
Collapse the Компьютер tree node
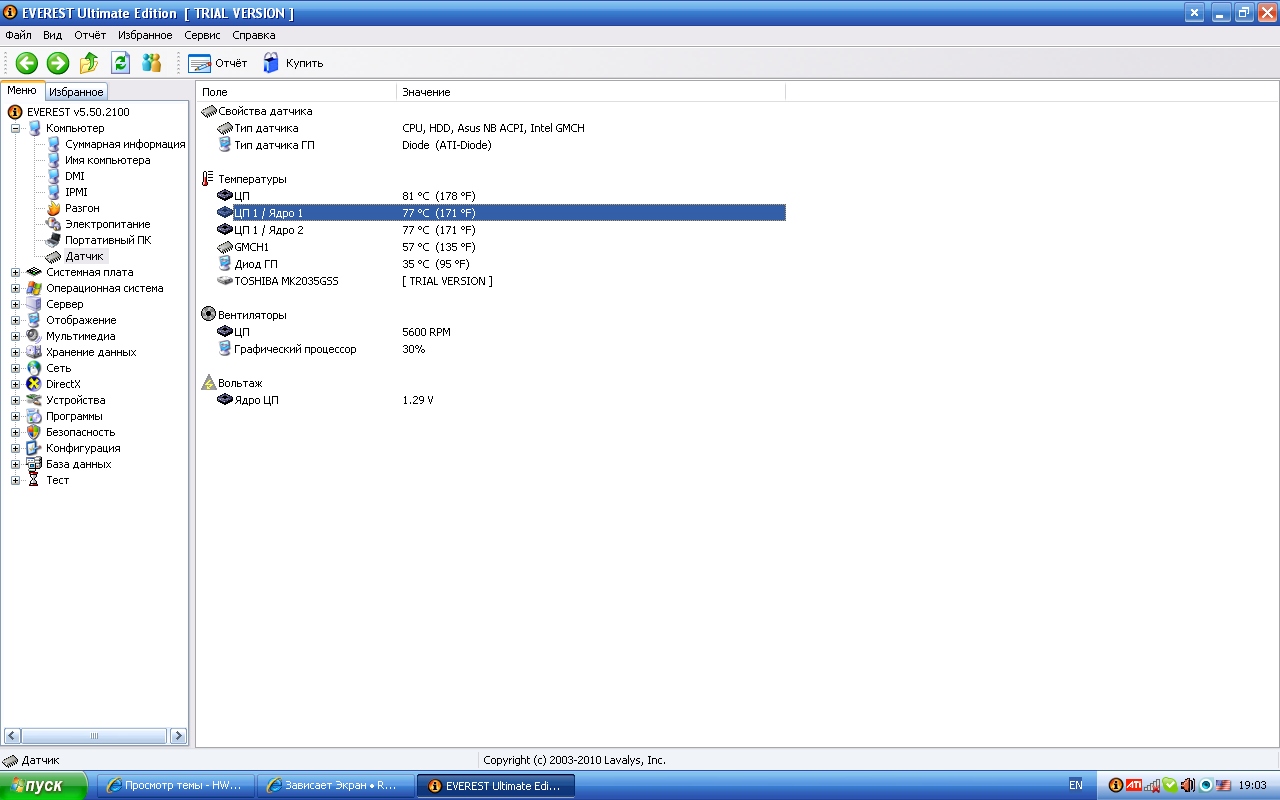click(16, 128)
